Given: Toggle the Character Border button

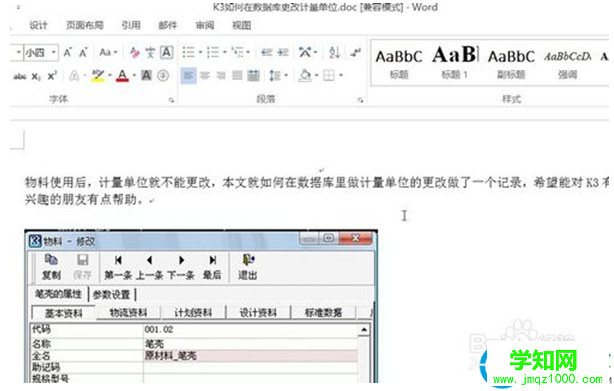Looking at the screenshot, I should pyautogui.click(x=167, y=52).
